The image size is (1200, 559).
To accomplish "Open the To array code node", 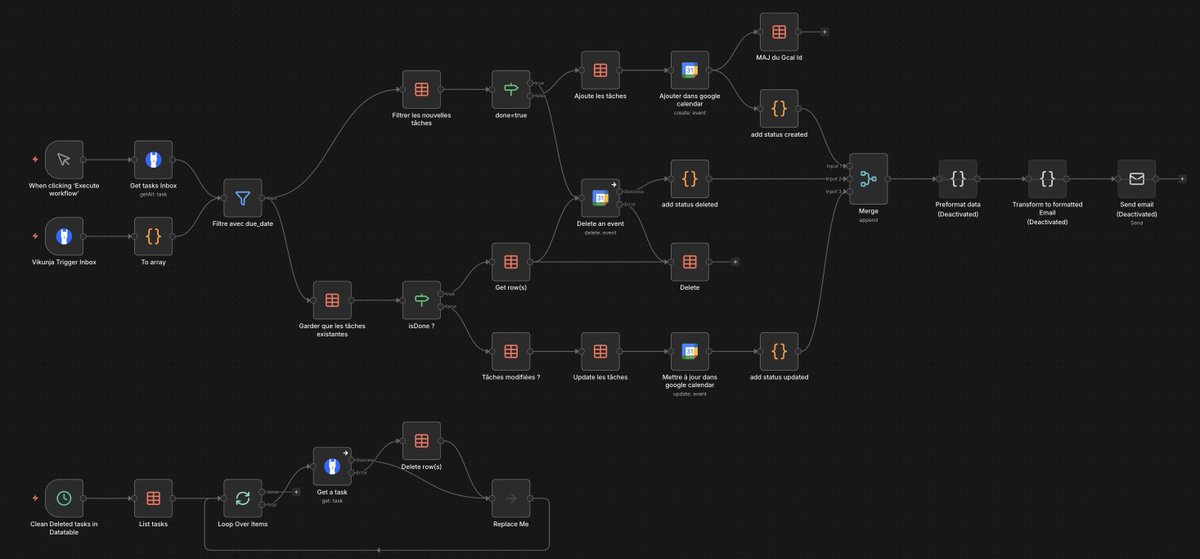I will tap(153, 236).
